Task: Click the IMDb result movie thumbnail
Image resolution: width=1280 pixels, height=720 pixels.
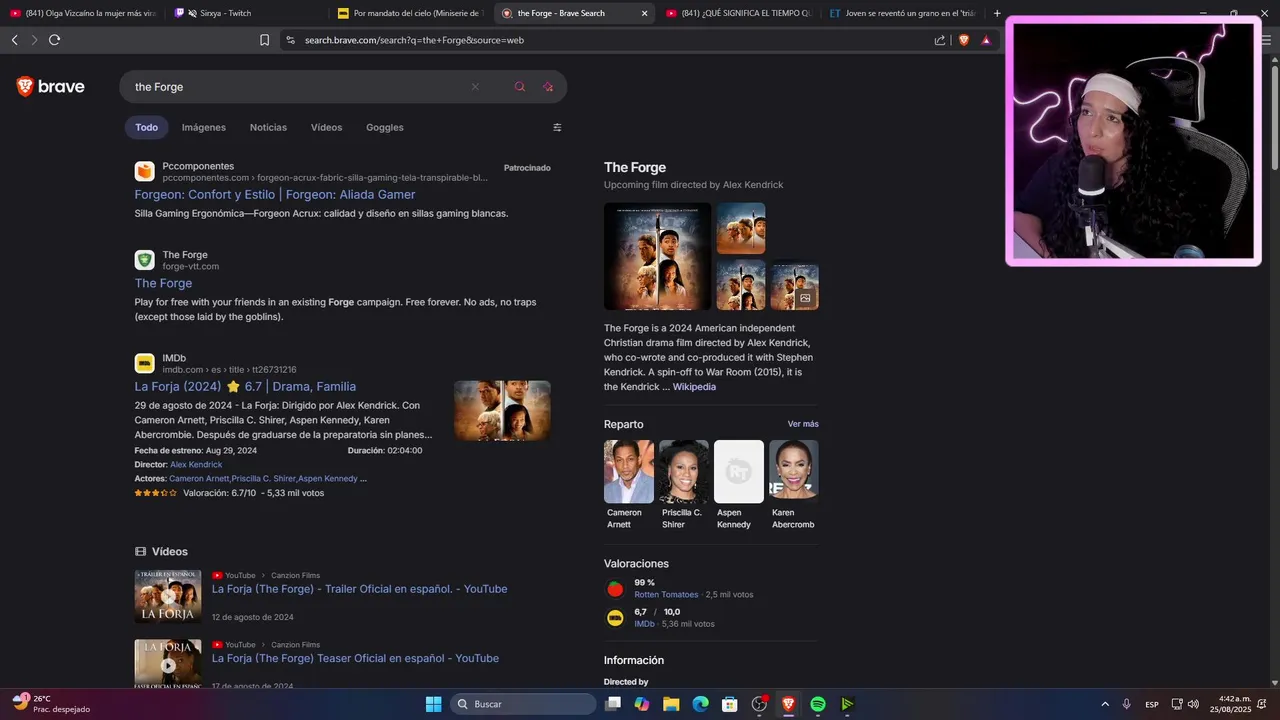Action: (502, 410)
